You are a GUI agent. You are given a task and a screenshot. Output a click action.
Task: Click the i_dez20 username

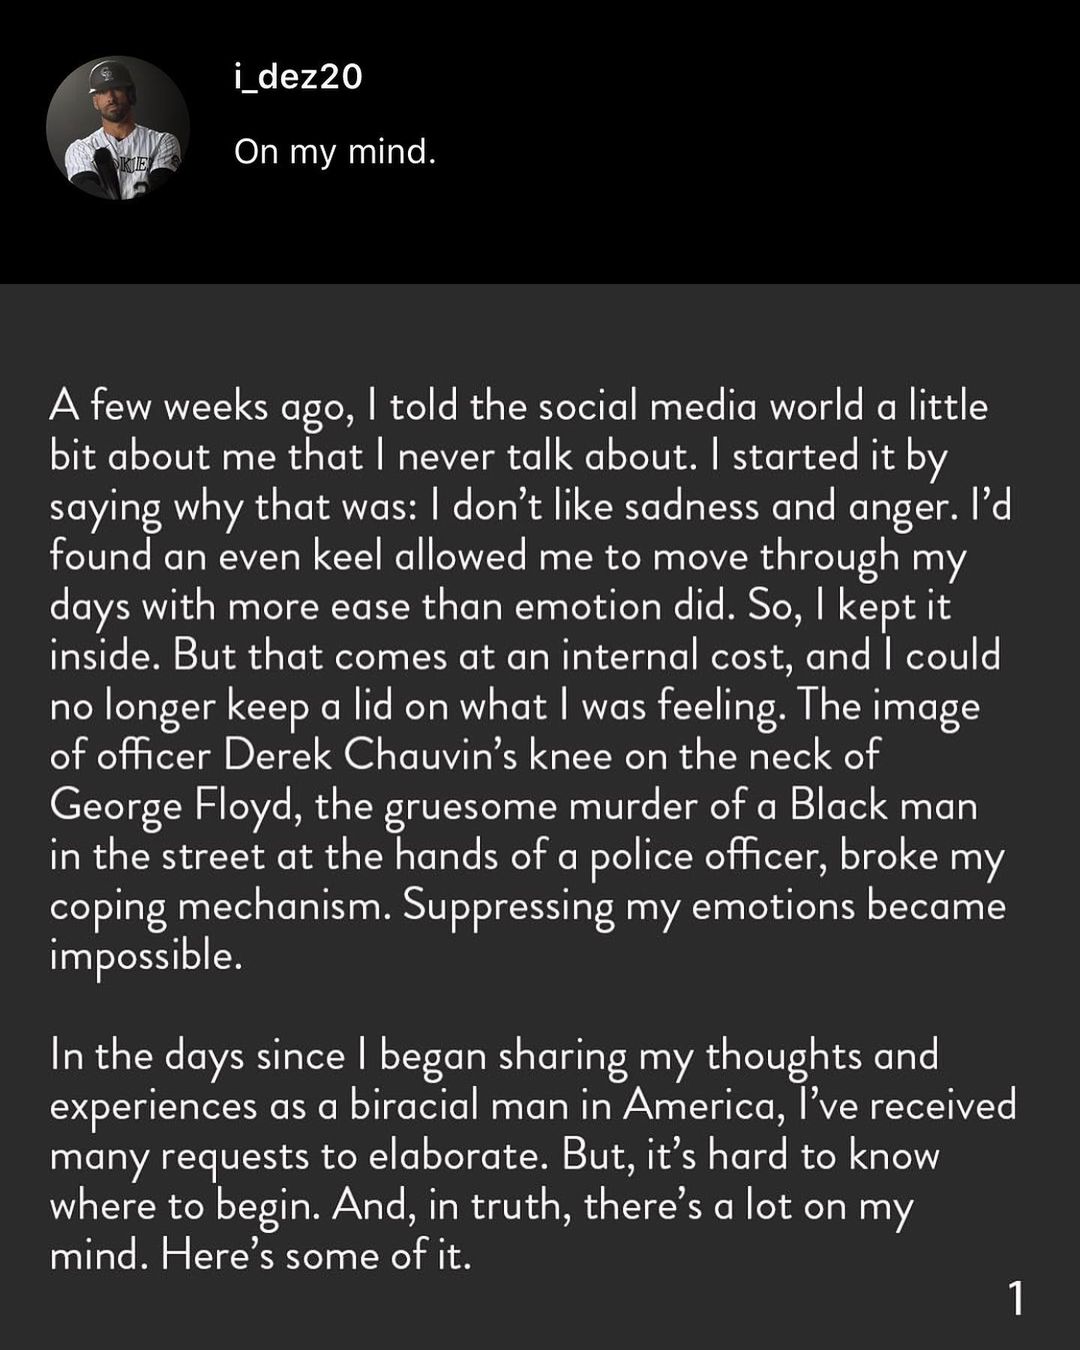tap(297, 77)
